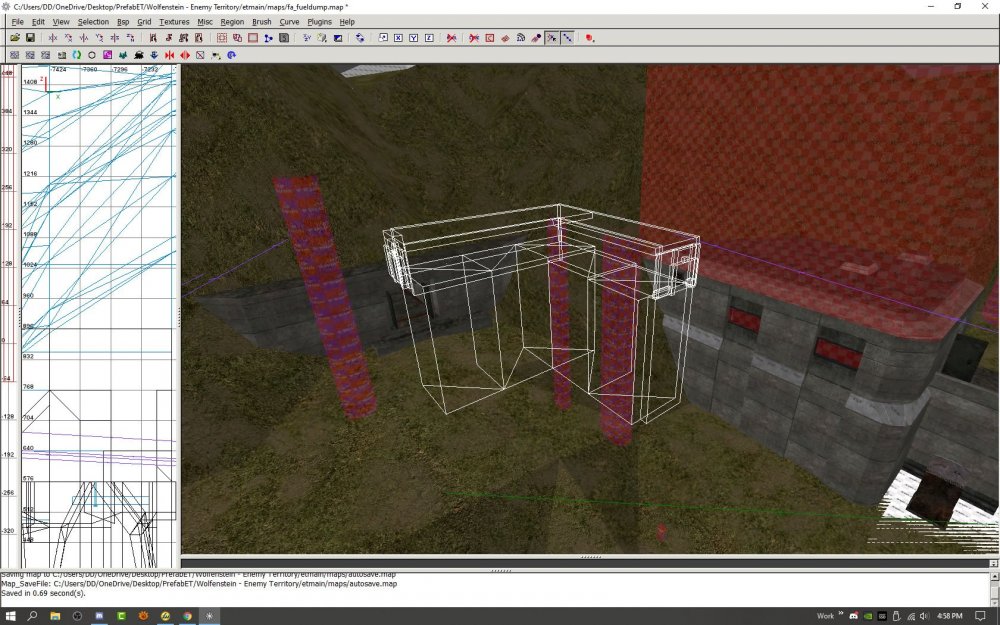This screenshot has height=625, width=1000.
Task: Open the Textures menu
Action: [174, 22]
